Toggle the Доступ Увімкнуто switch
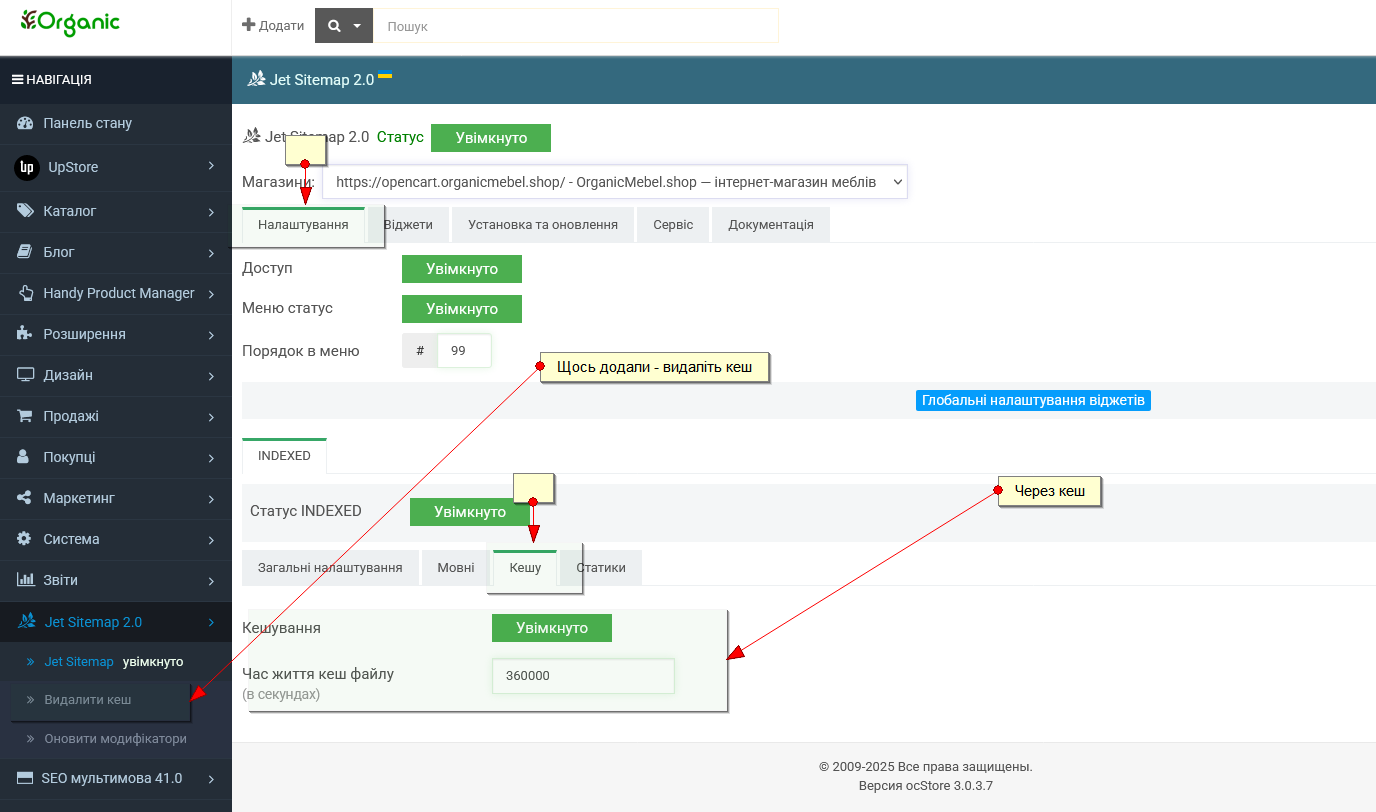1376x812 pixels. pyautogui.click(x=462, y=269)
